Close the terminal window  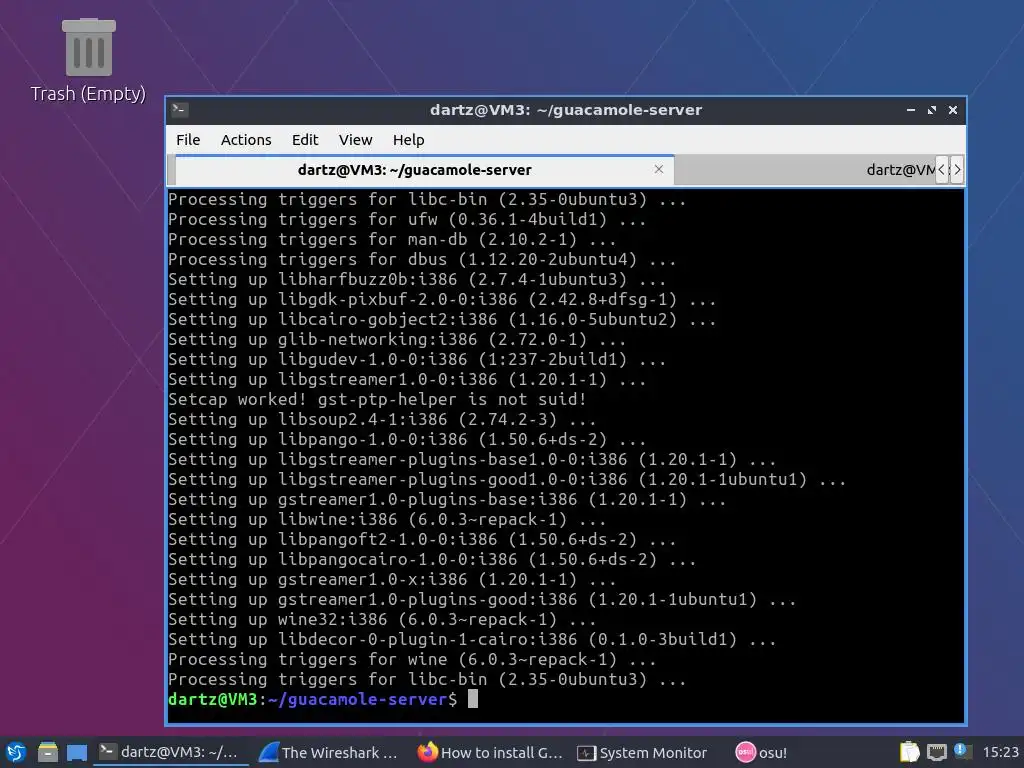(953, 110)
